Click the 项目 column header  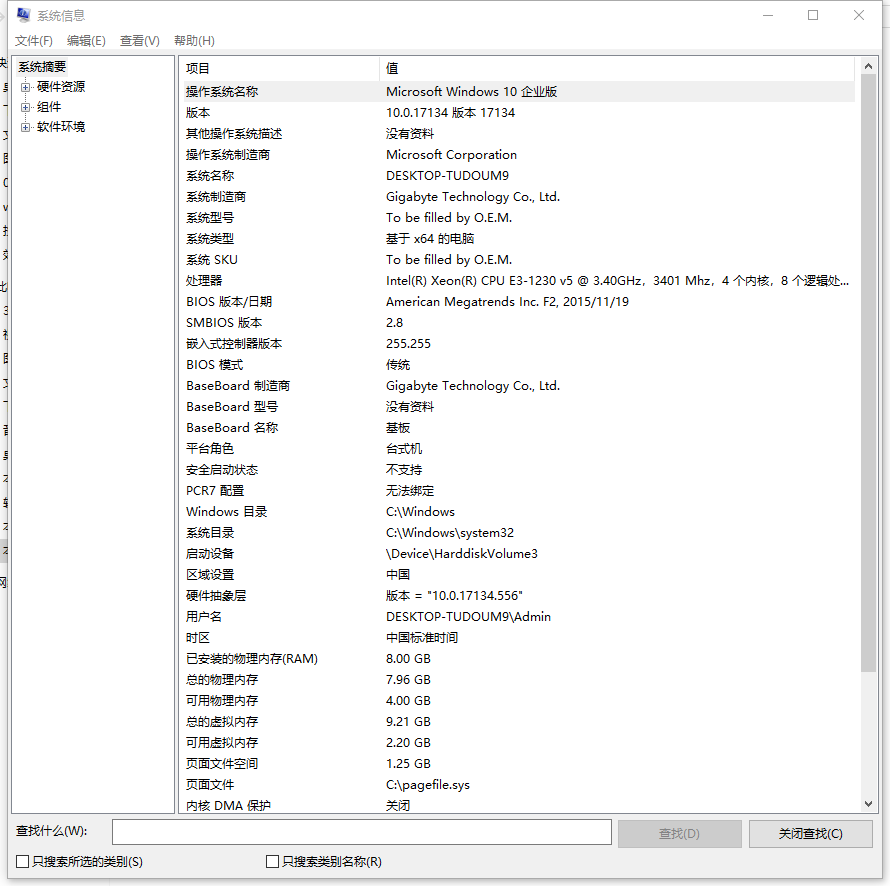pyautogui.click(x=279, y=69)
